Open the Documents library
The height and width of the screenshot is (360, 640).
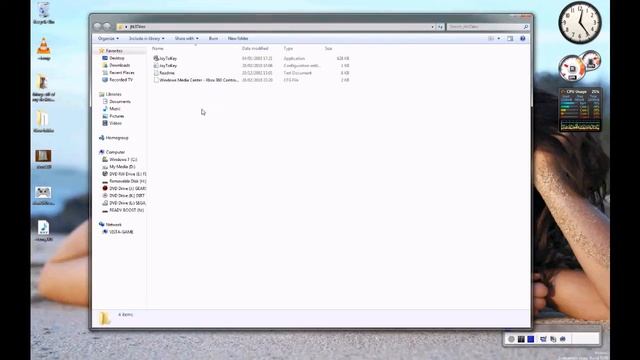click(120, 102)
